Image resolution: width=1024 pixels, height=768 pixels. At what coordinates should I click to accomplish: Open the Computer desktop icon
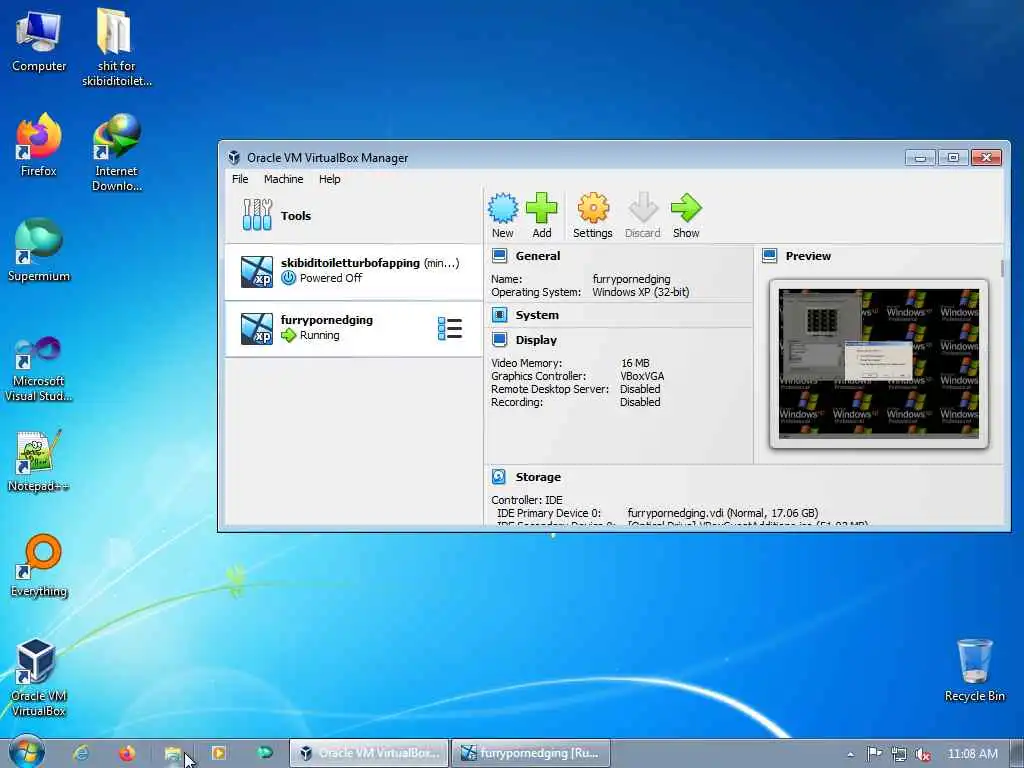[39, 40]
